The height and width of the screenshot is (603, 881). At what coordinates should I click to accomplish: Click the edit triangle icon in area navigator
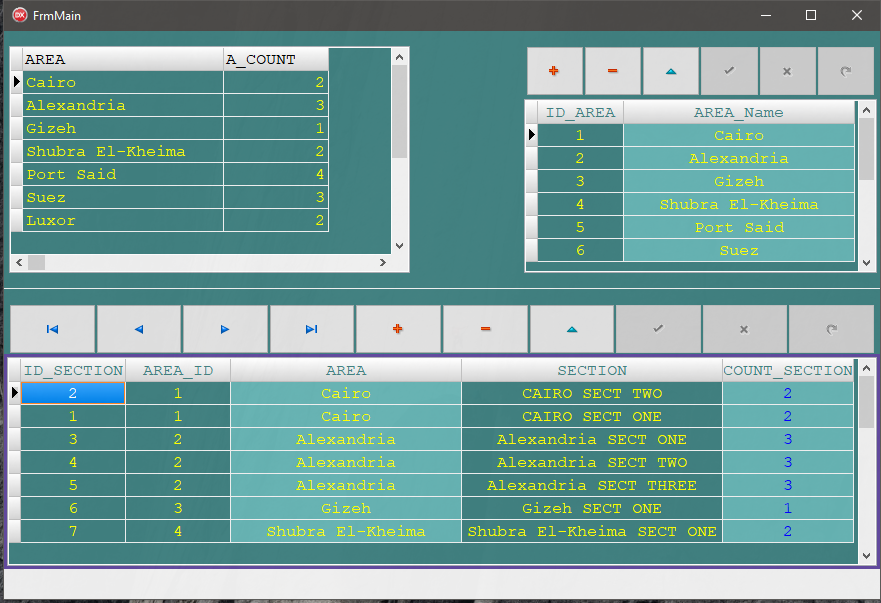671,71
